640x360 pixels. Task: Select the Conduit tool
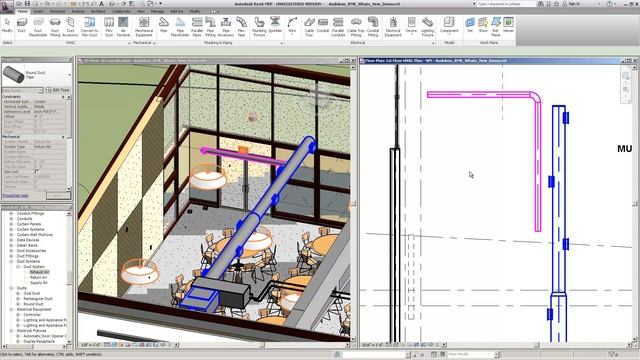pos(322,25)
